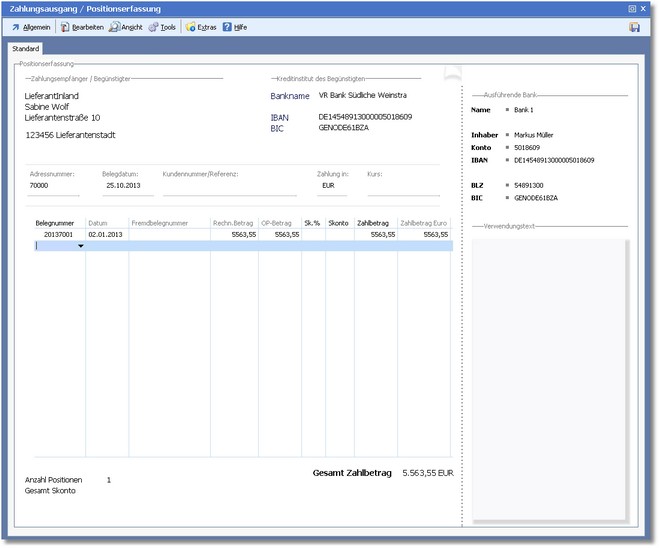Click the Extras icon in toolbar
This screenshot has height=548, width=659.
190,27
